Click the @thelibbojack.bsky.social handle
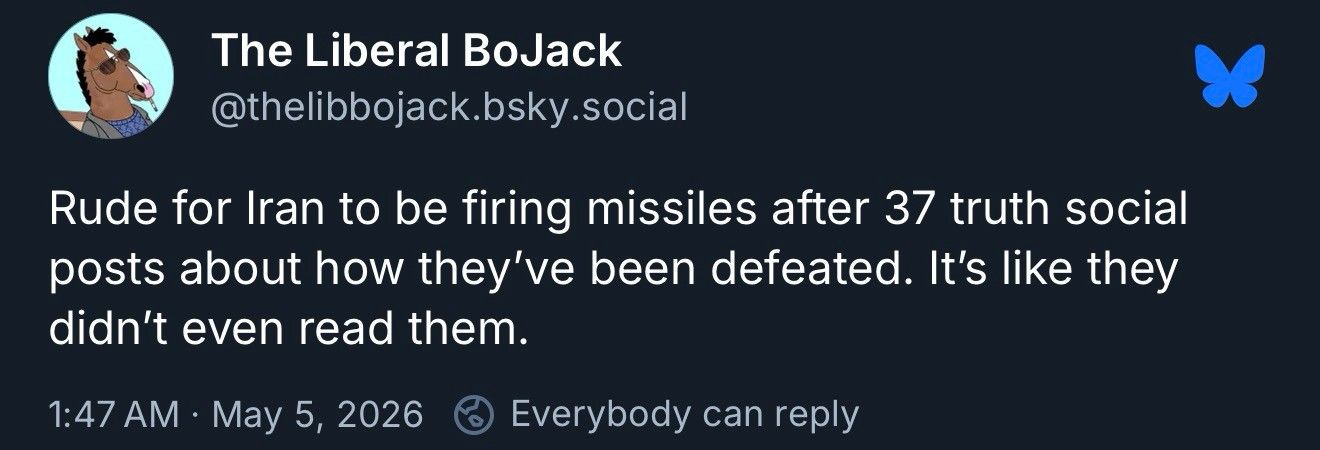 [x=450, y=105]
